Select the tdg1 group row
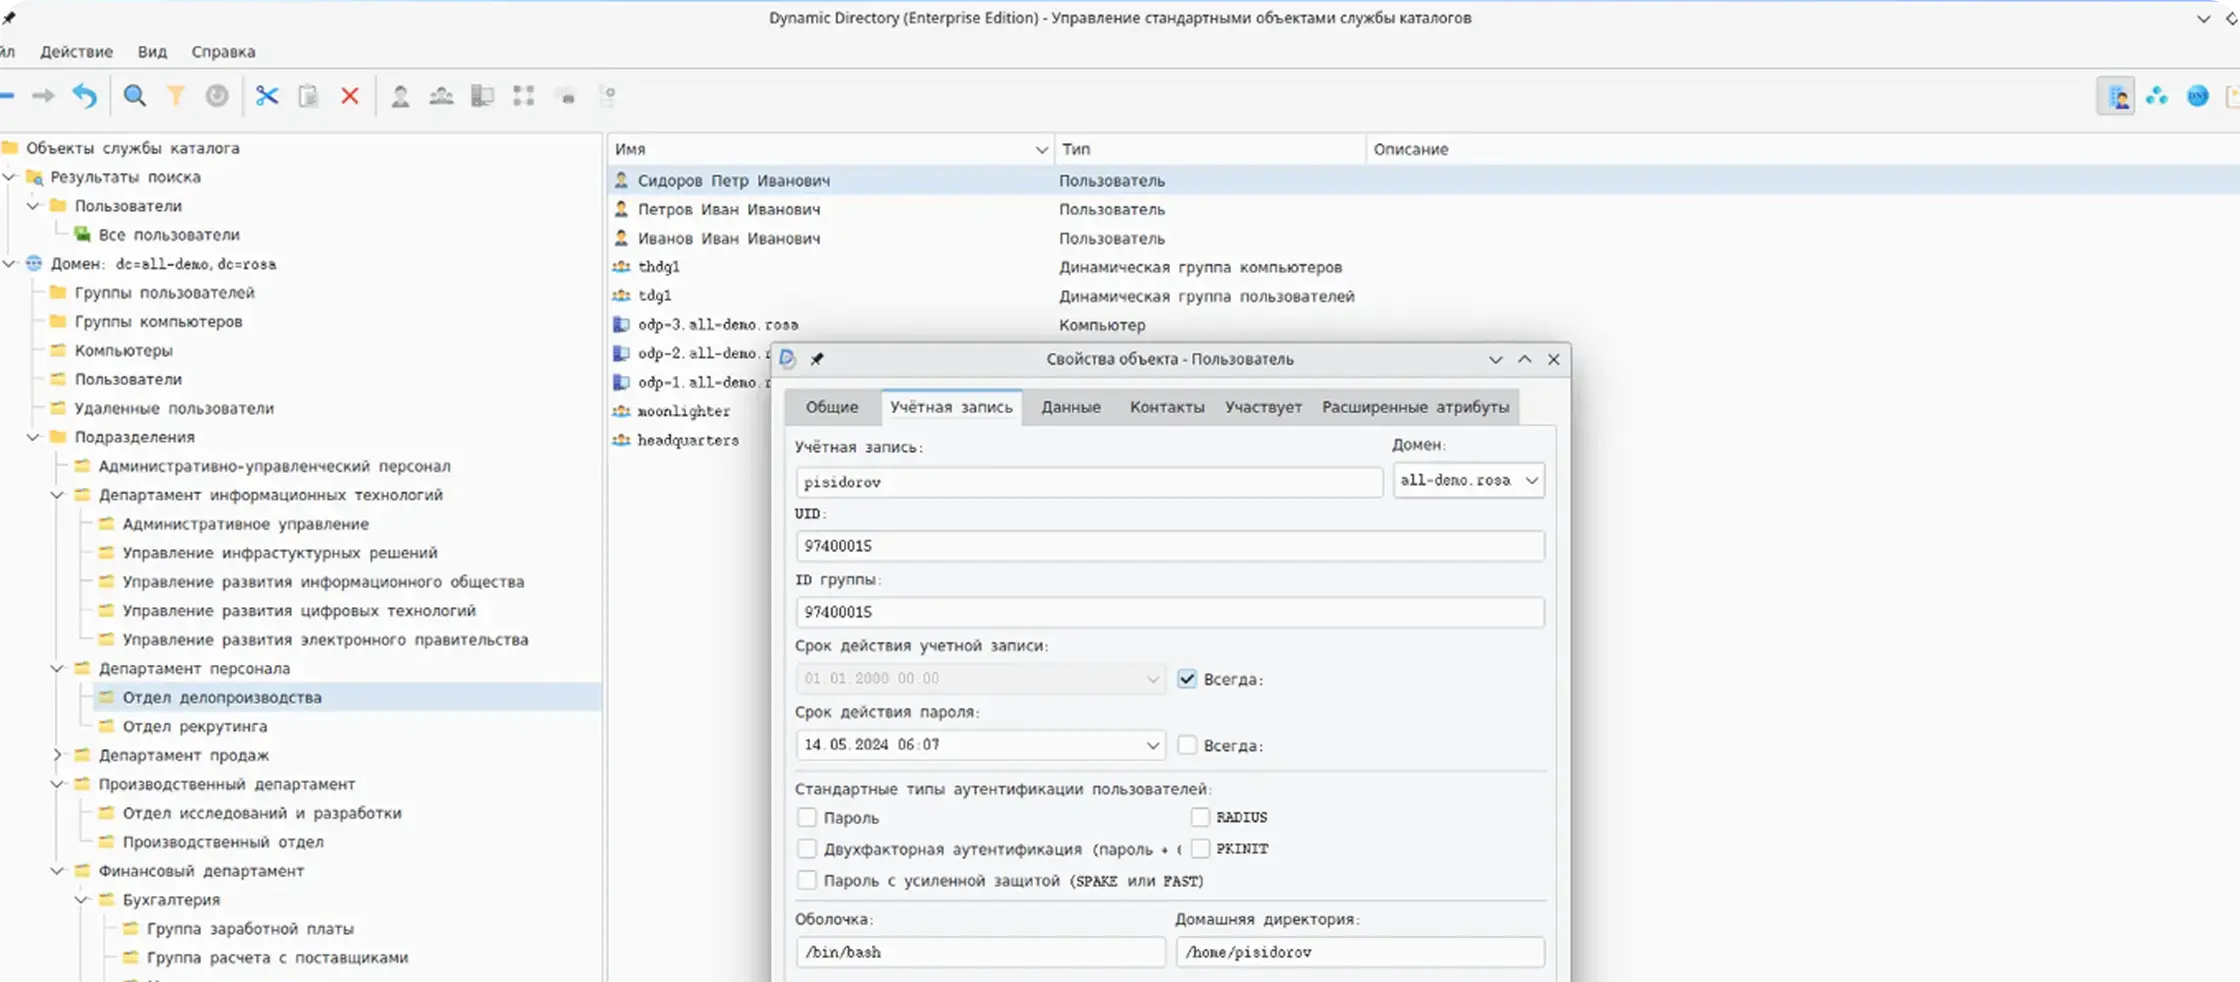The width and height of the screenshot is (2240, 982). click(x=655, y=296)
